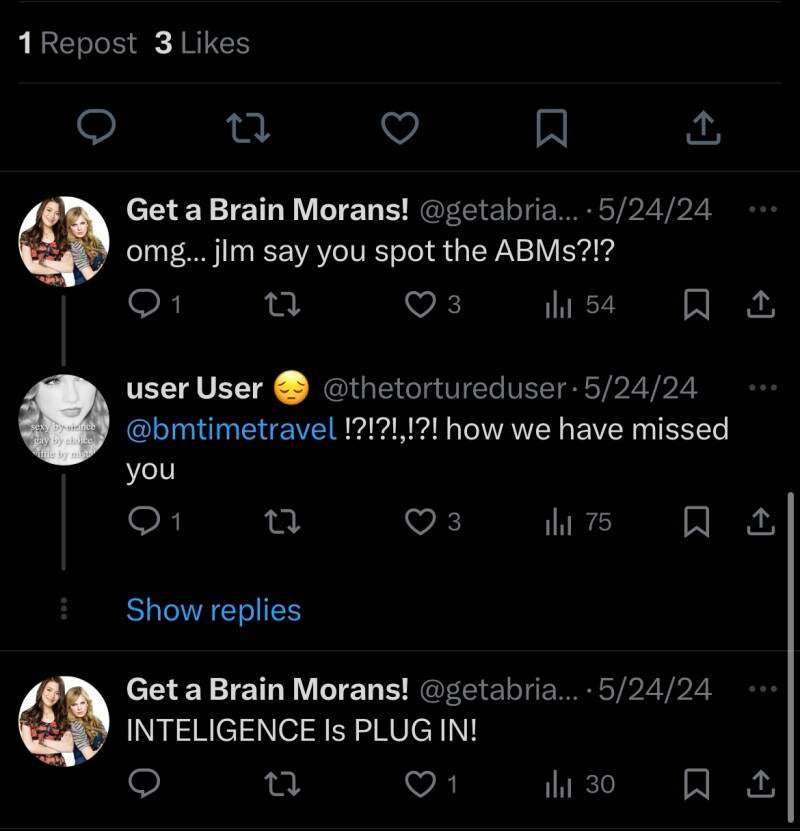
Task: Expand the thread with Show replies
Action: click(213, 610)
